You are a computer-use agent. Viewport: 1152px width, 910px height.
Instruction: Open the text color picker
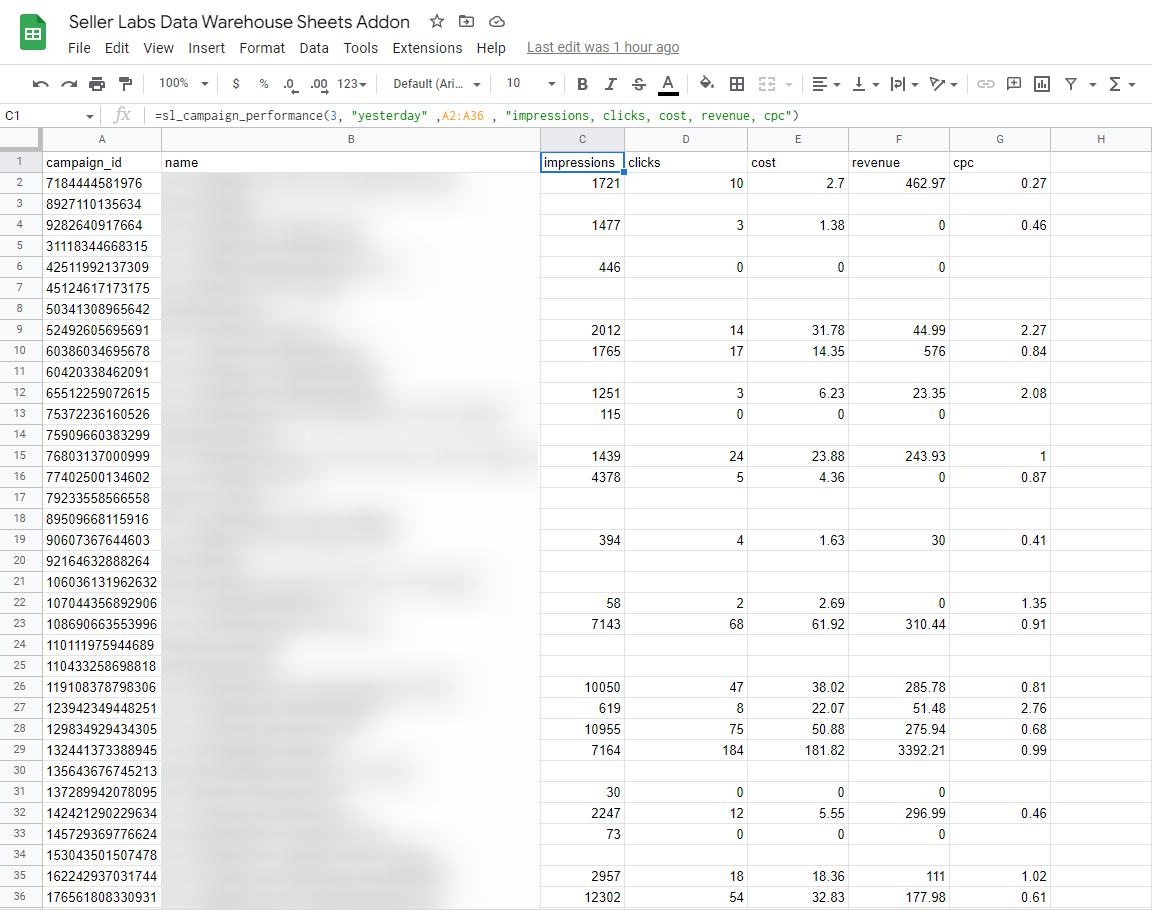point(668,84)
